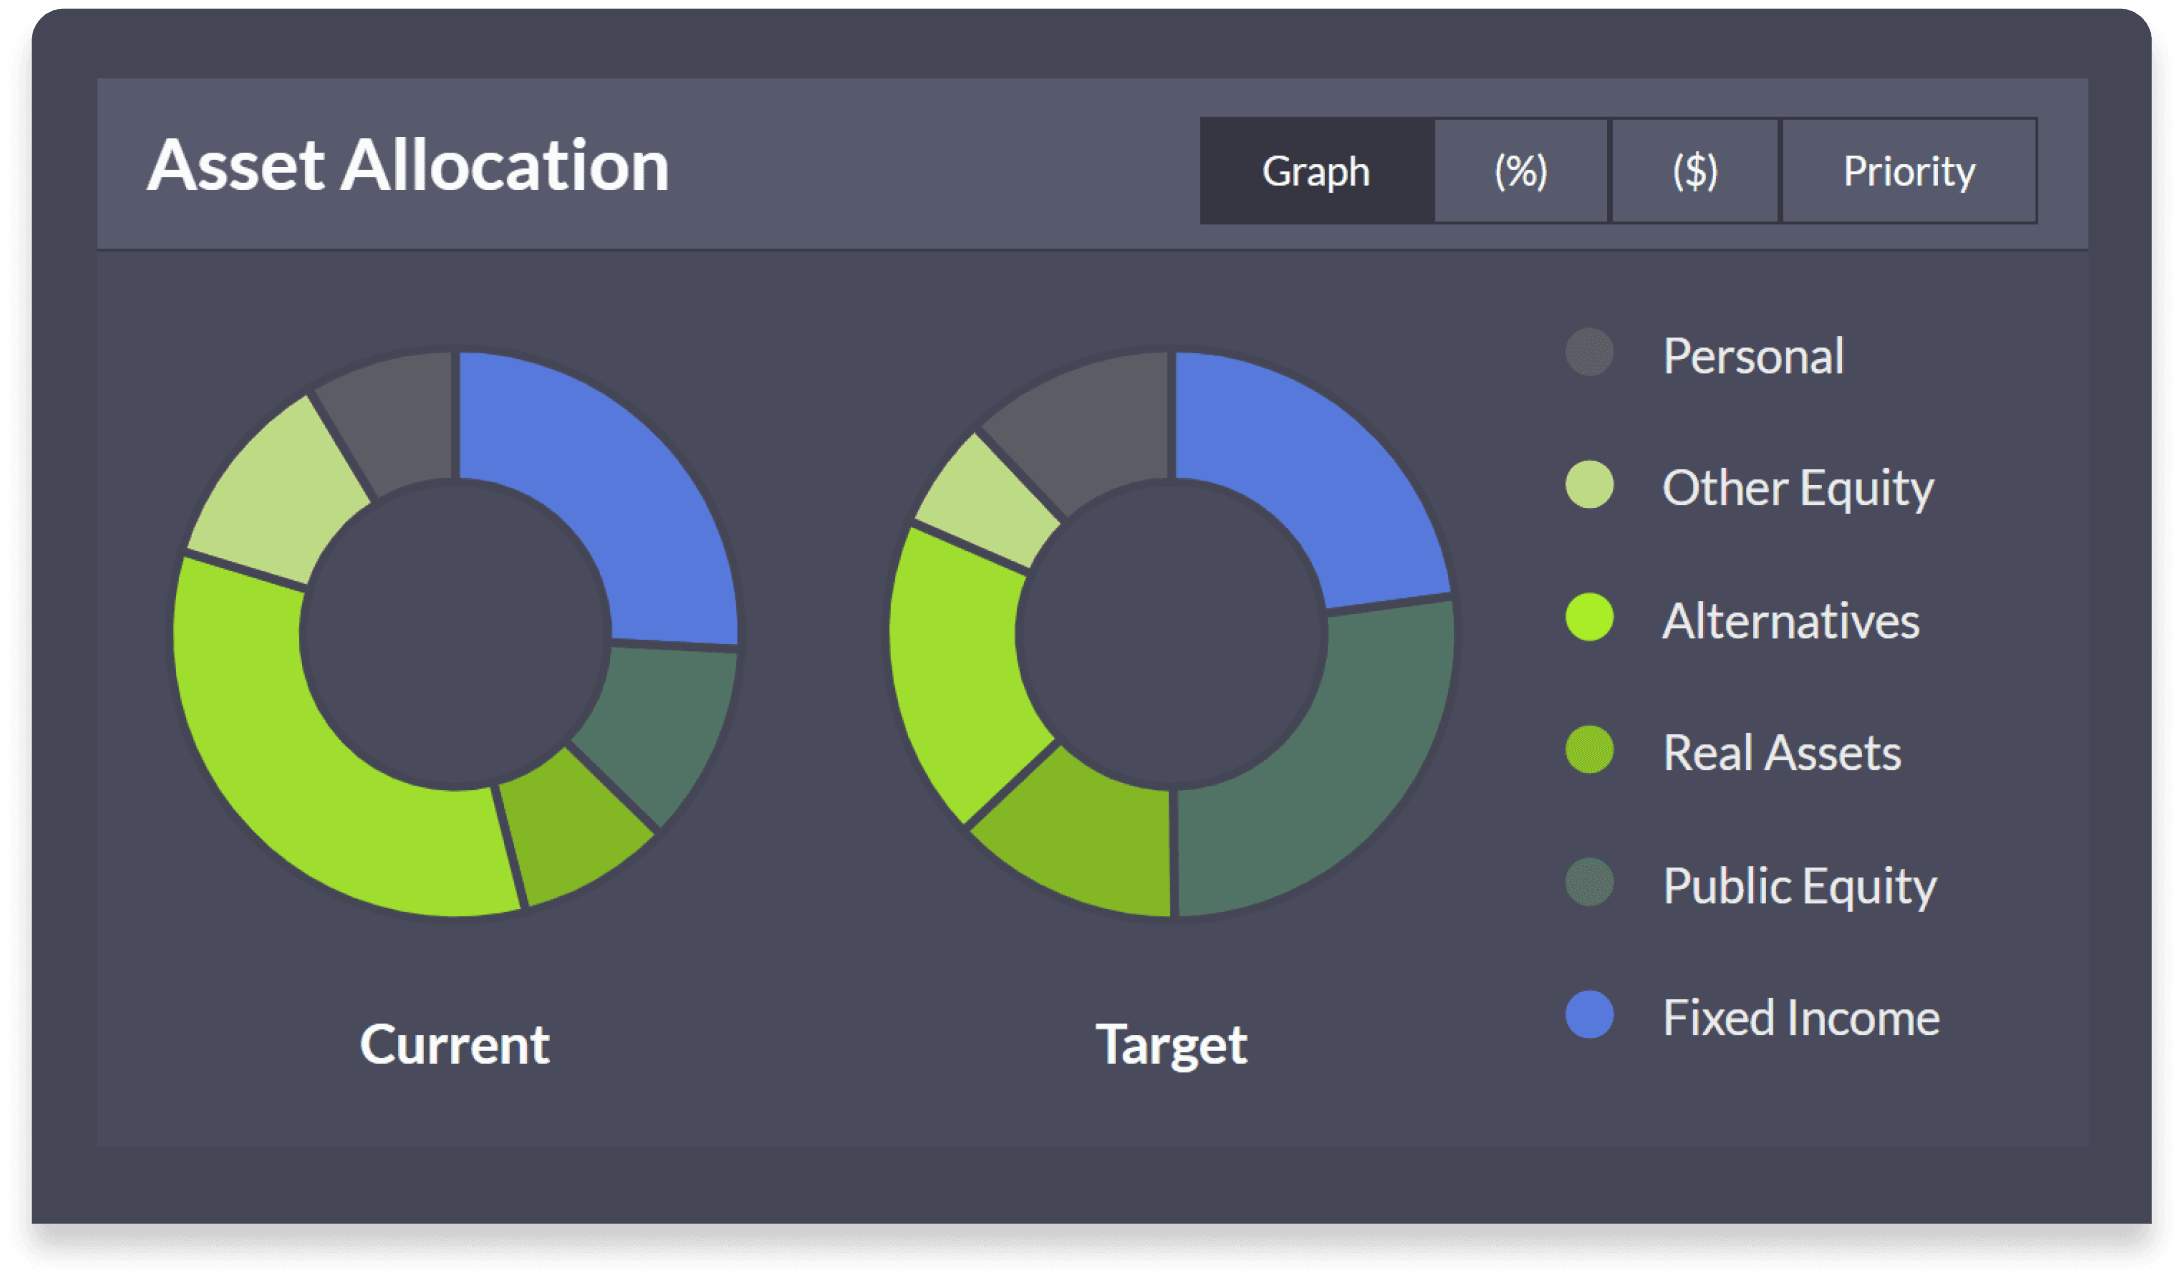Select the Fixed Income legend label
The height and width of the screenshot is (1276, 2181).
[1800, 1018]
